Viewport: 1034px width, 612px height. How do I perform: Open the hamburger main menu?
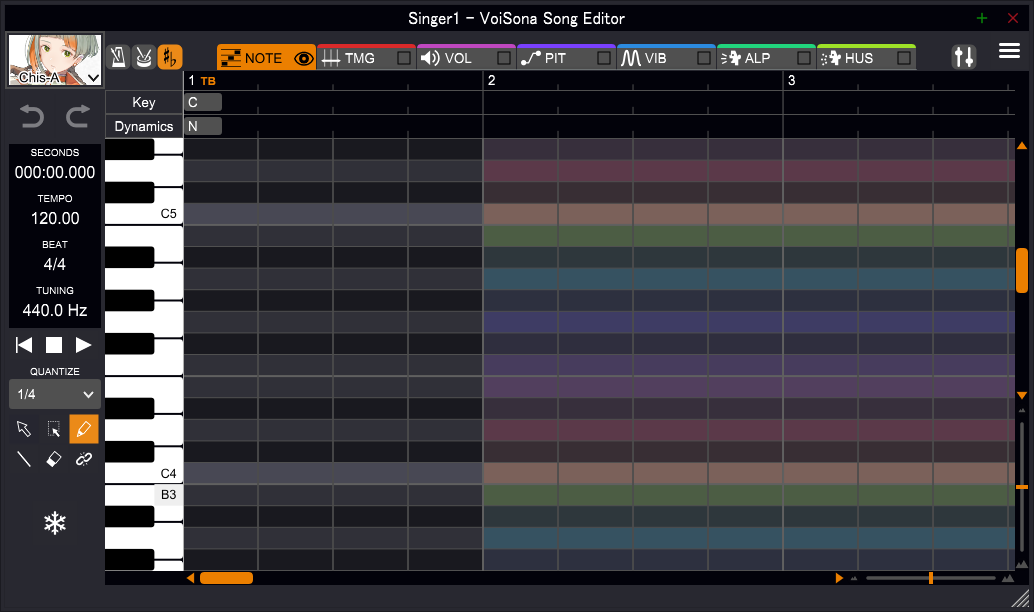(x=1009, y=51)
